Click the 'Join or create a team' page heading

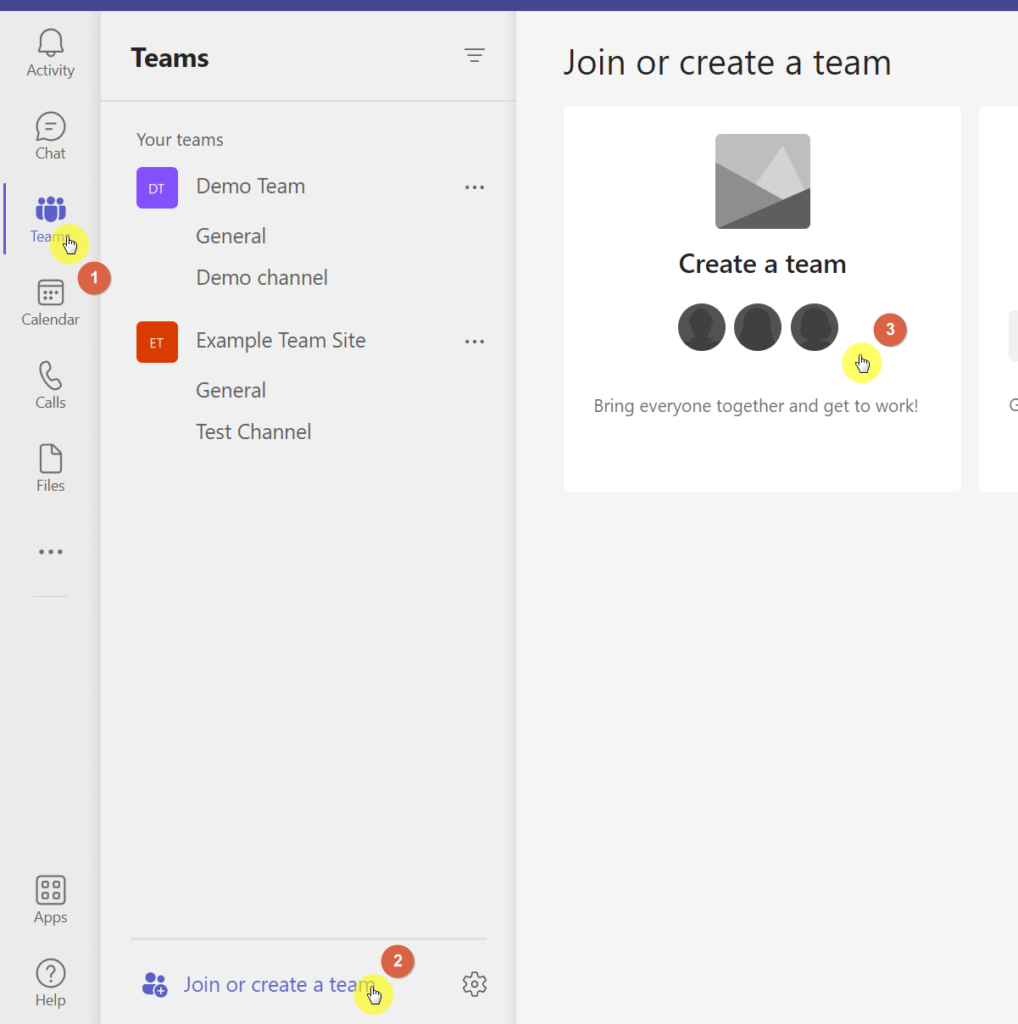click(727, 63)
